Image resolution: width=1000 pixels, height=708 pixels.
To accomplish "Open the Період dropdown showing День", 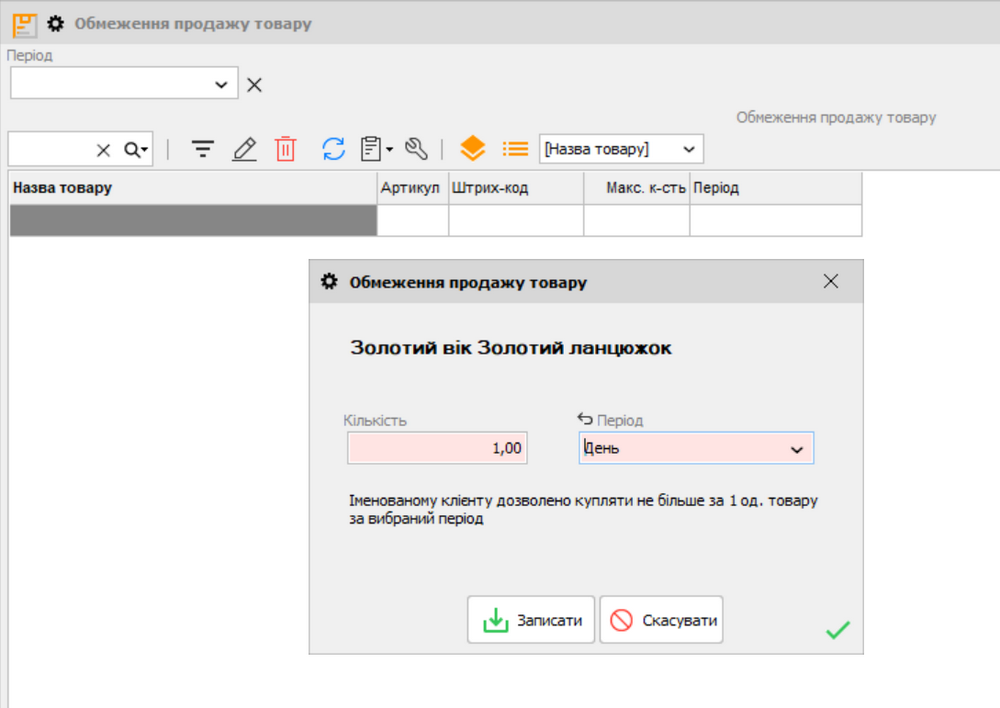I will (x=797, y=448).
